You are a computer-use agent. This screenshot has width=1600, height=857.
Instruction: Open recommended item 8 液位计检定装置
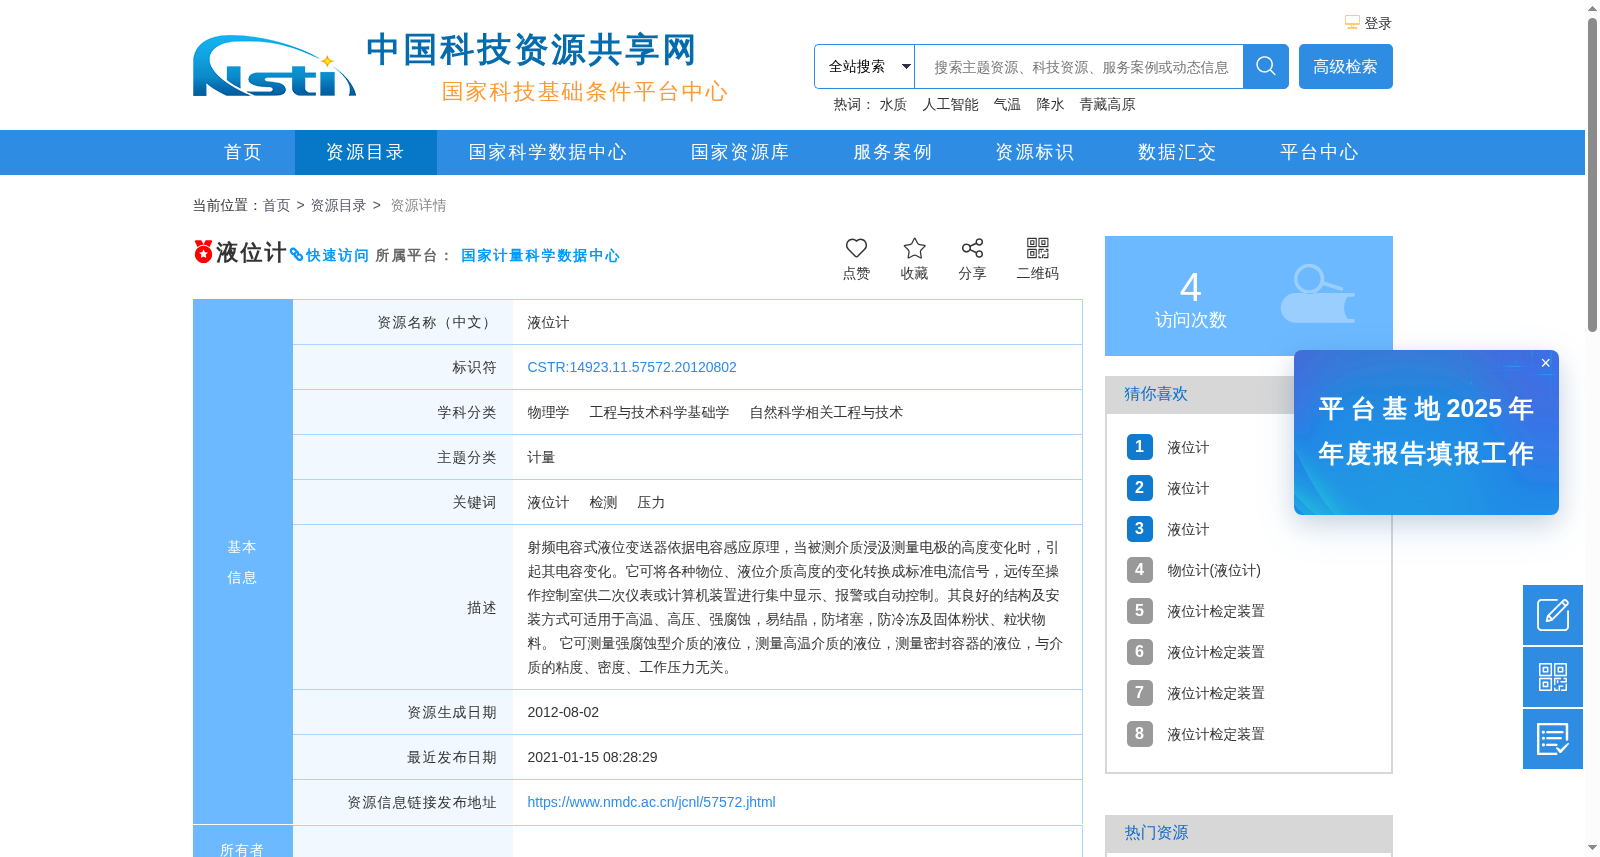pos(1216,734)
